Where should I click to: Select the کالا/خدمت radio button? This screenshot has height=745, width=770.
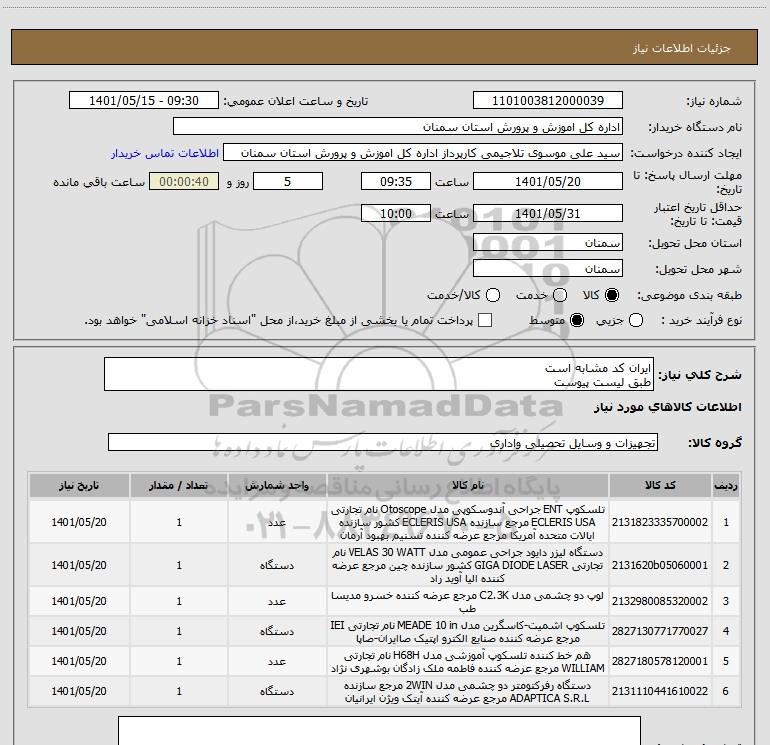pyautogui.click(x=493, y=295)
